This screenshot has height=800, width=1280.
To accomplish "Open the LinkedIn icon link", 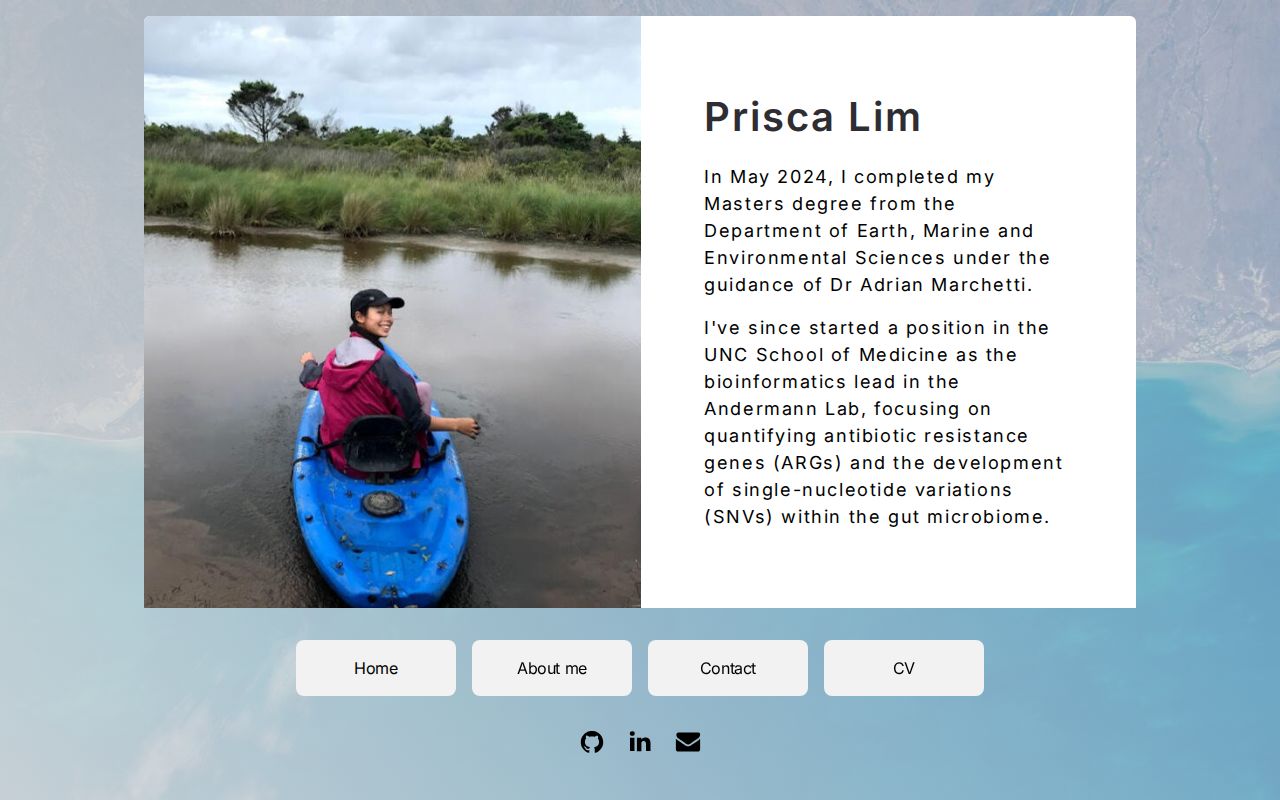I will [x=640, y=742].
